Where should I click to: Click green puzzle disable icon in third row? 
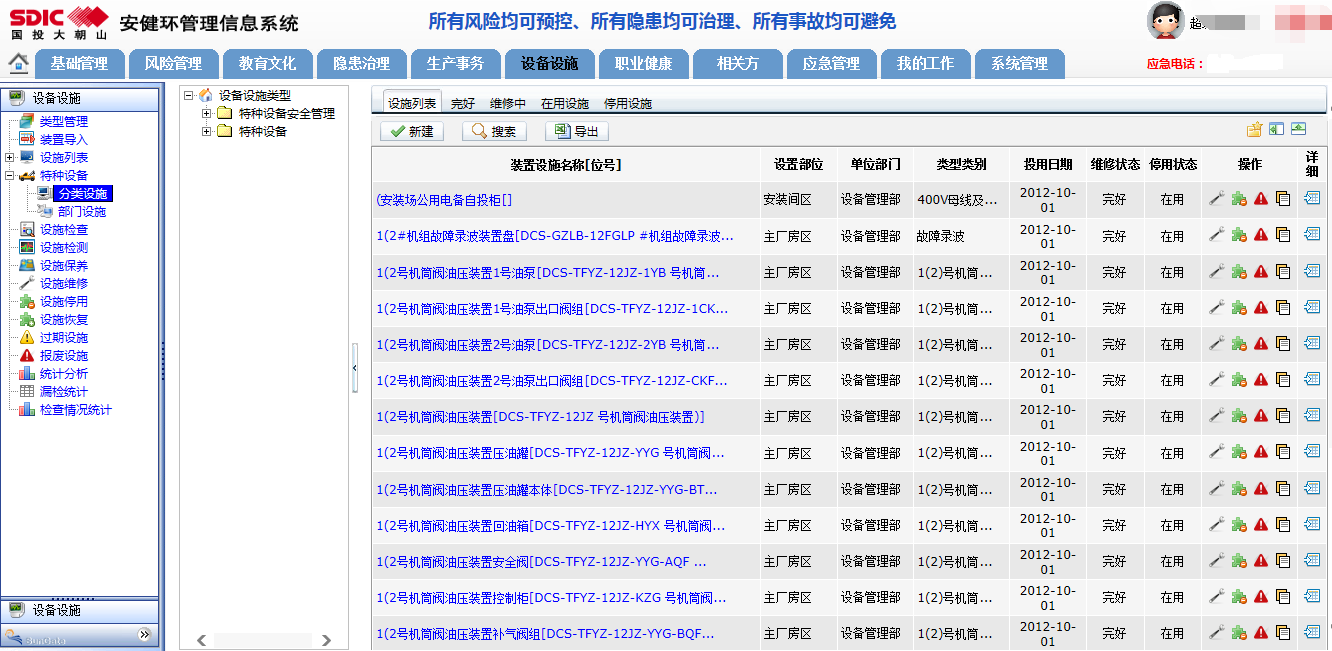(x=1239, y=272)
